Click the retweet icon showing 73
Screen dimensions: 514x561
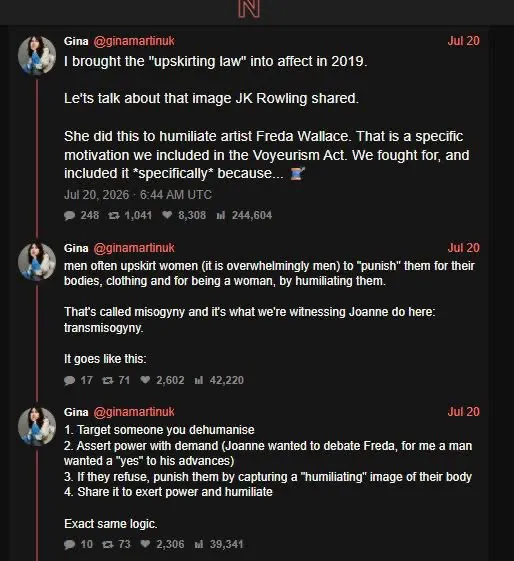point(108,544)
